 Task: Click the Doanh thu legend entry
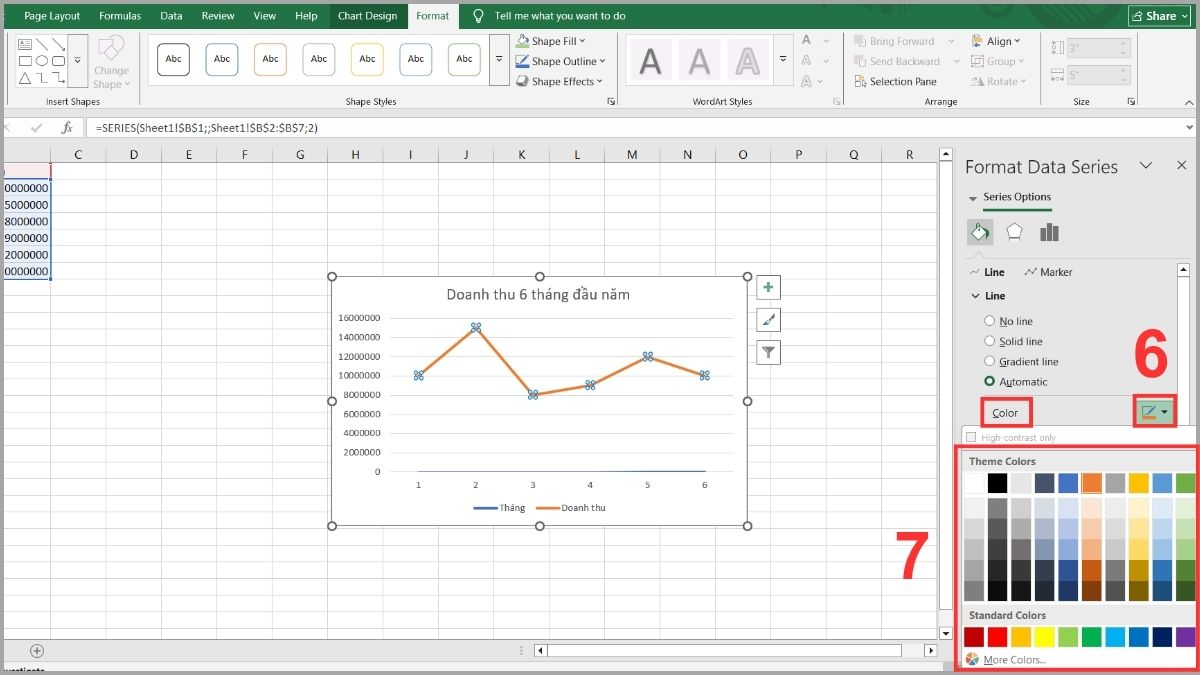coord(572,508)
